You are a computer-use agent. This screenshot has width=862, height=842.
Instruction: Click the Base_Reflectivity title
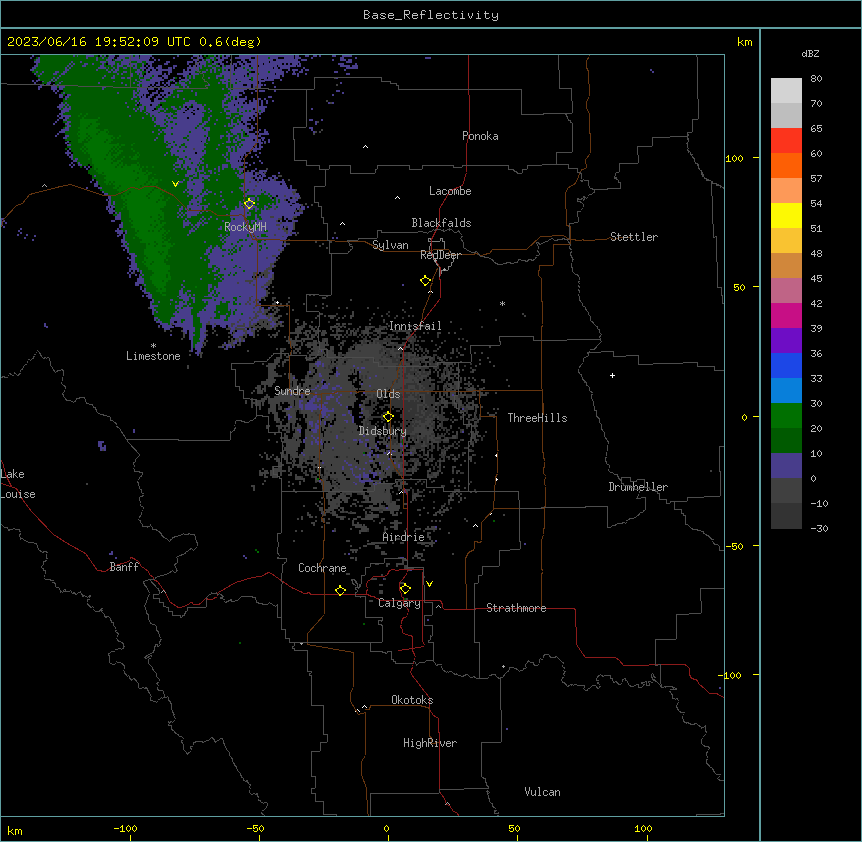[x=431, y=15]
